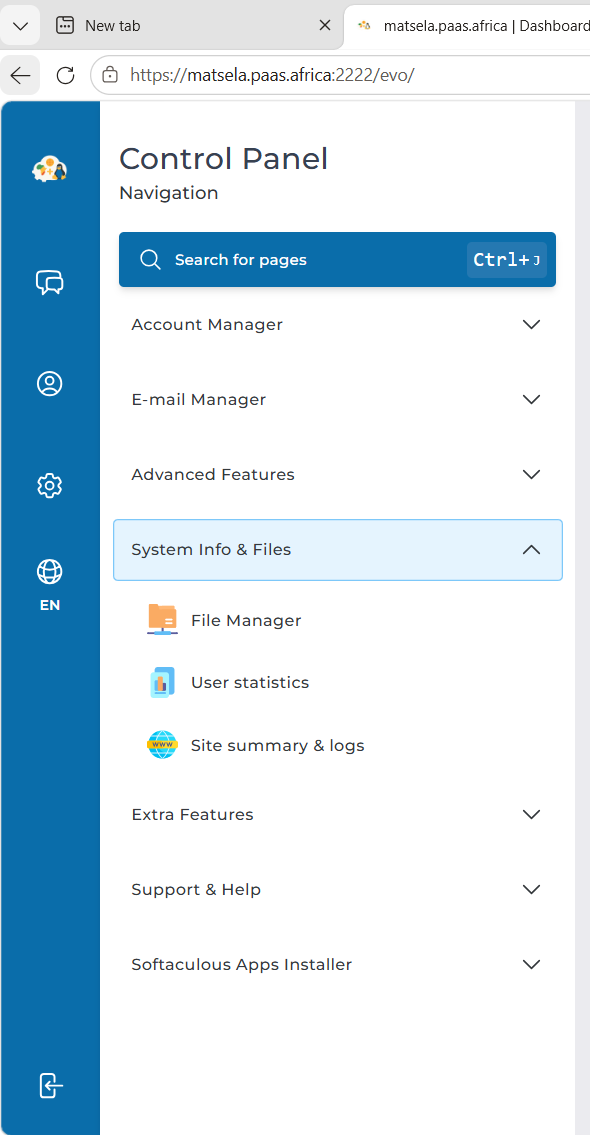Open Site summary & logs link

click(277, 745)
